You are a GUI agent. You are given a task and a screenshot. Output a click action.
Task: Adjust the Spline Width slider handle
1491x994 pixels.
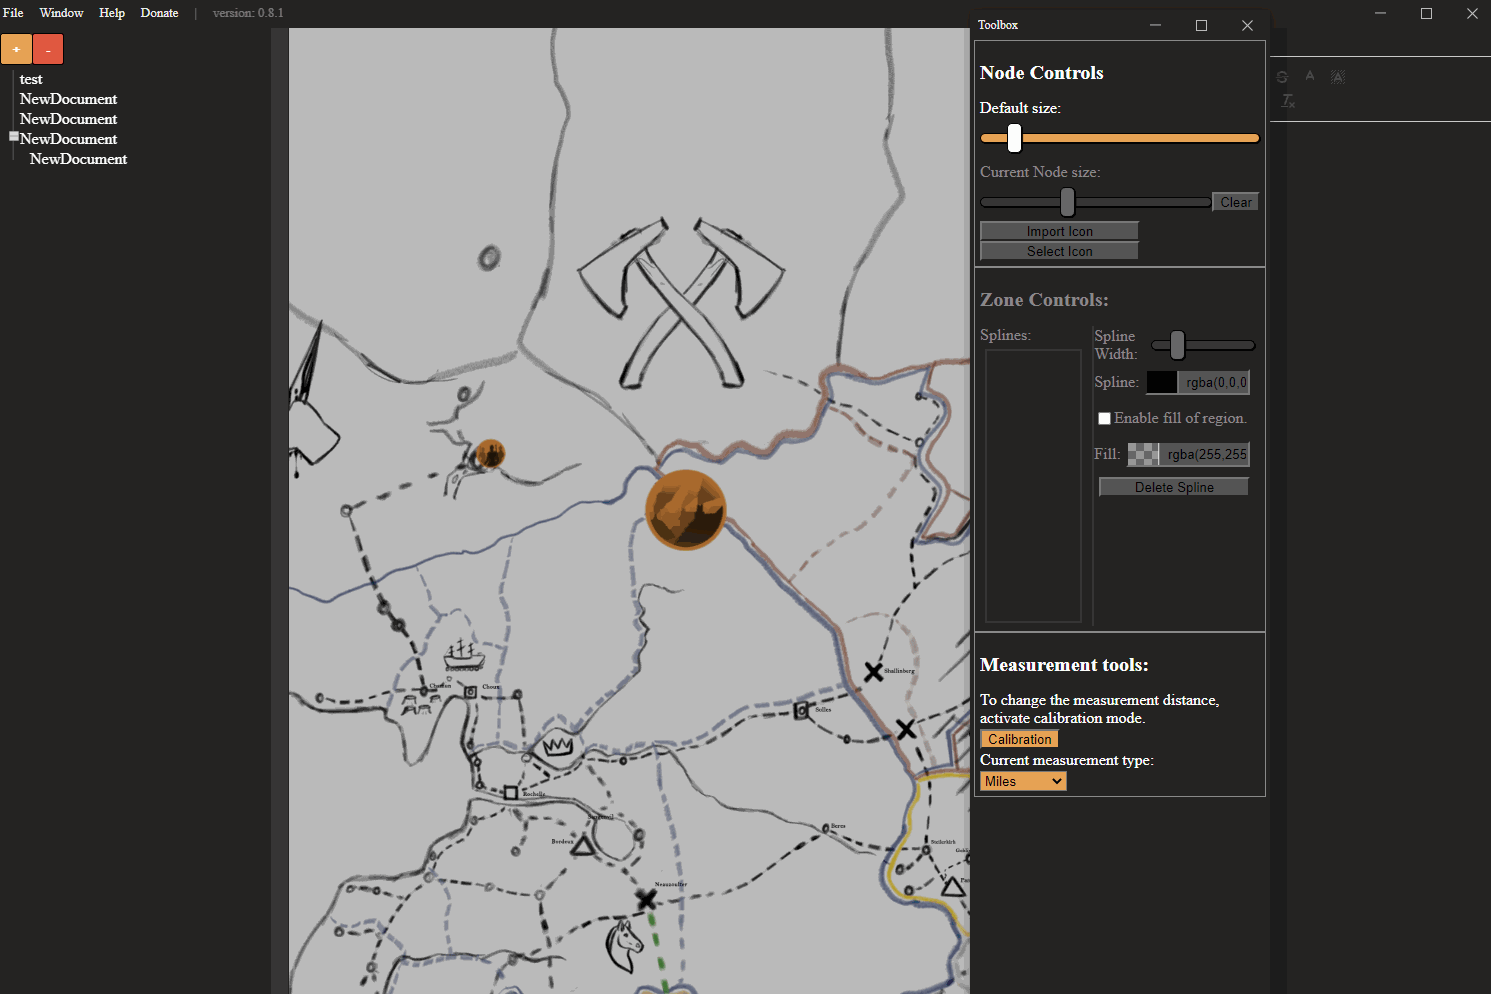tap(1178, 345)
